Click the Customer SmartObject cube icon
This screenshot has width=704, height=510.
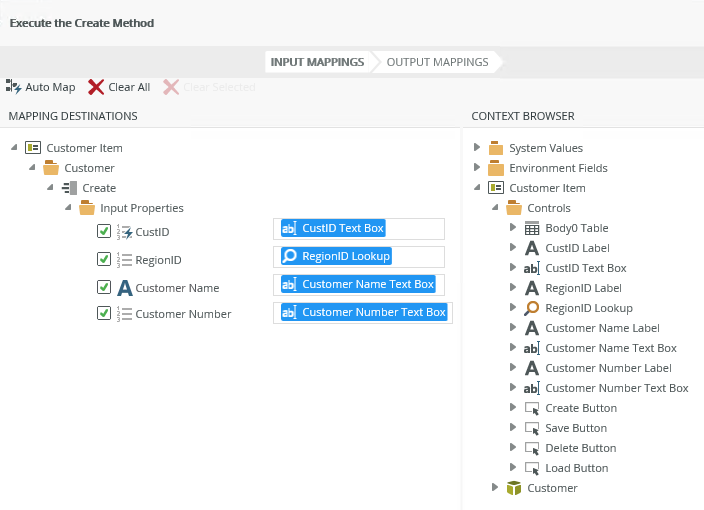pos(514,488)
